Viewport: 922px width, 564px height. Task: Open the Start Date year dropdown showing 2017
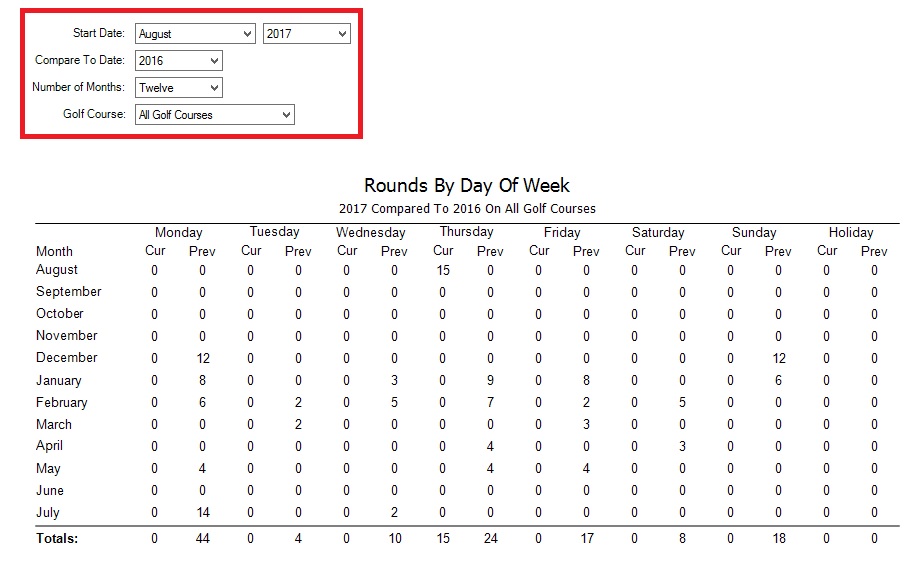307,34
